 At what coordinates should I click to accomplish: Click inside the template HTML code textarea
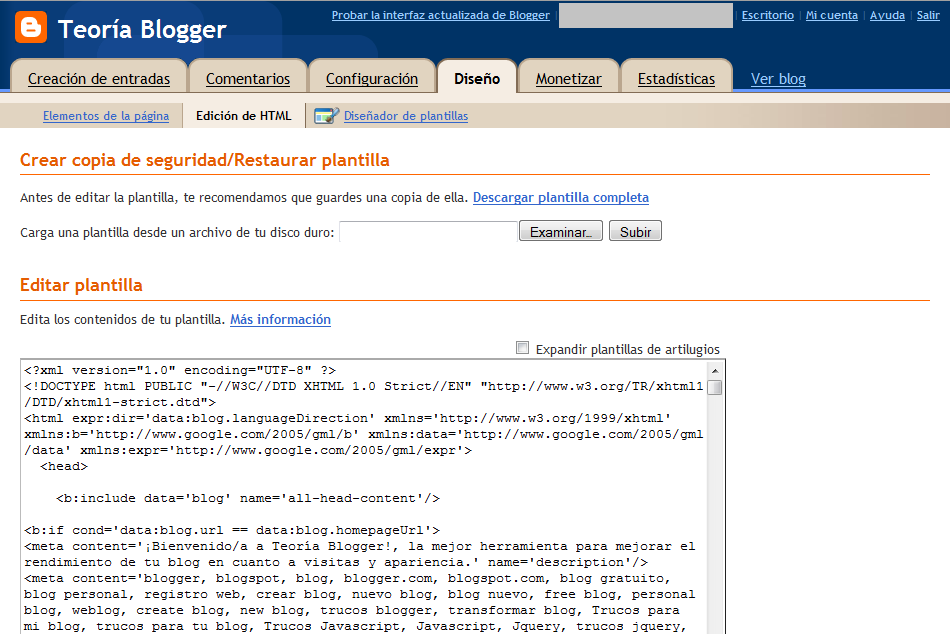pos(364,497)
